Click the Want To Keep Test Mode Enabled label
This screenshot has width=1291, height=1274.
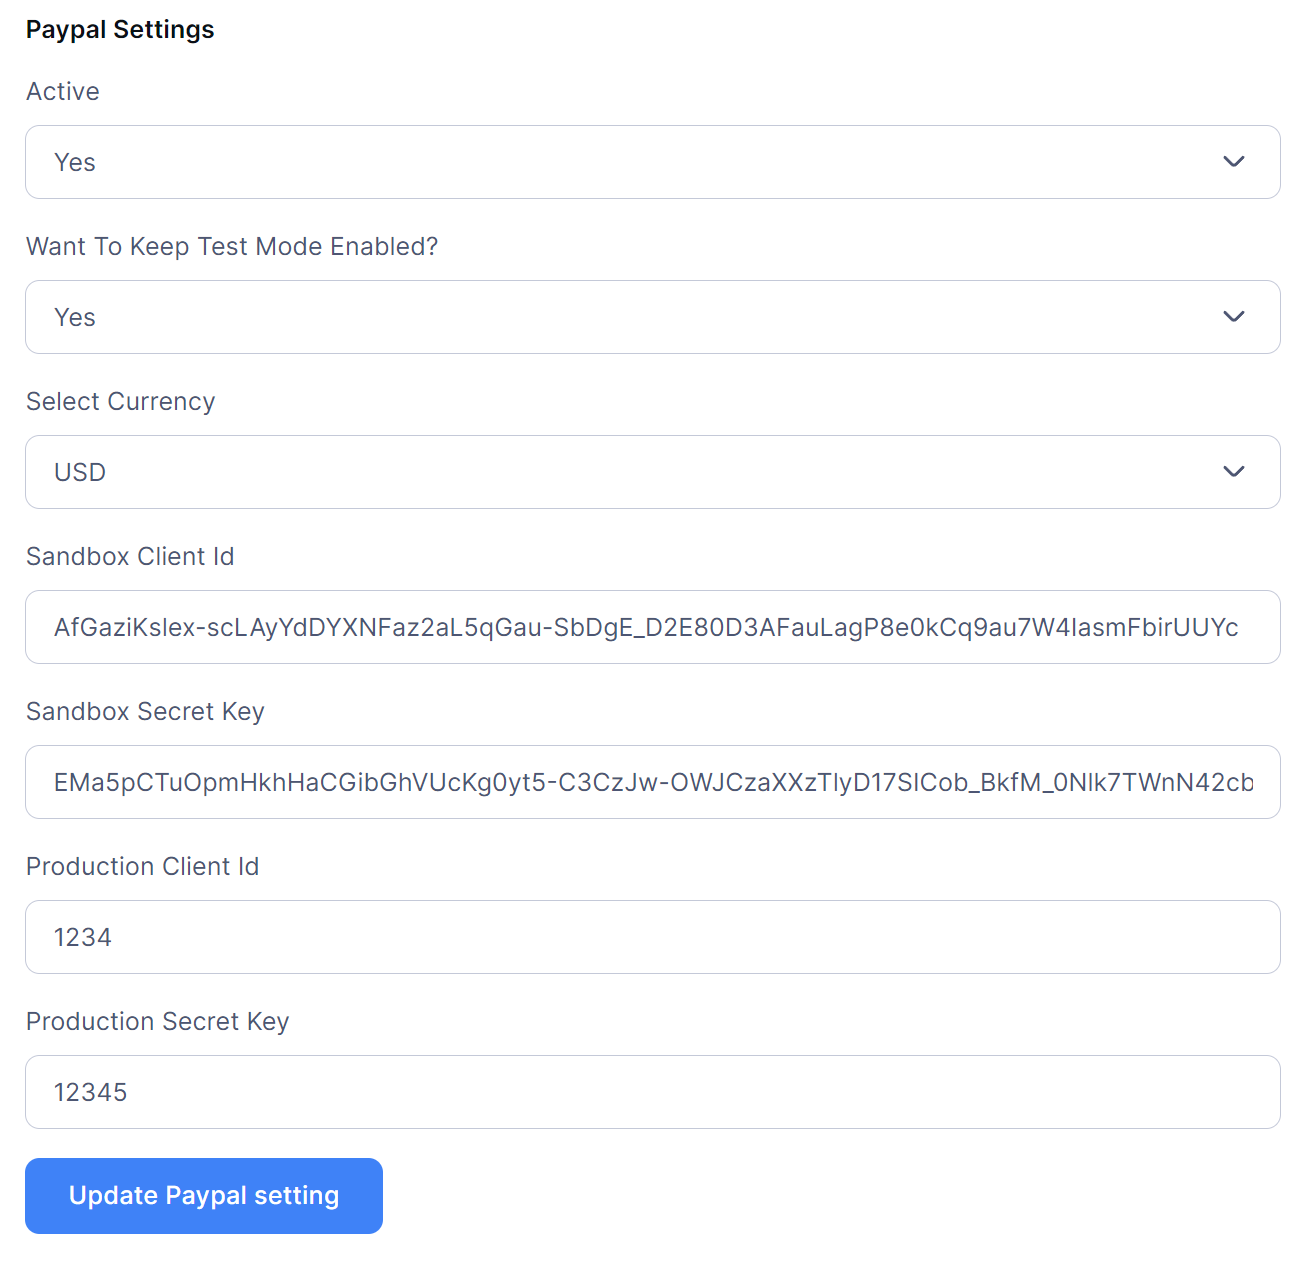click(x=232, y=247)
